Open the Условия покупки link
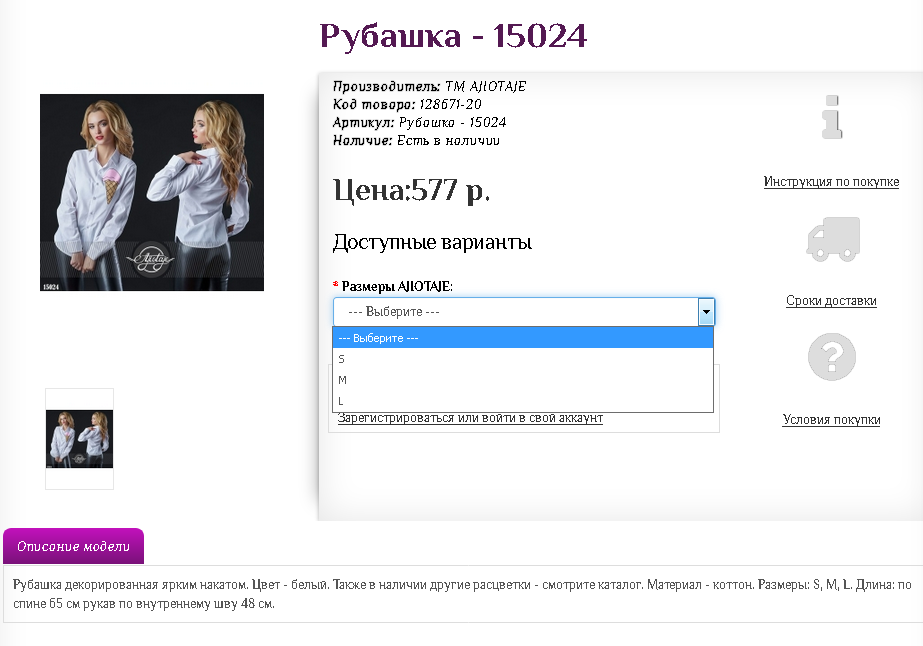923x646 pixels. click(x=831, y=419)
